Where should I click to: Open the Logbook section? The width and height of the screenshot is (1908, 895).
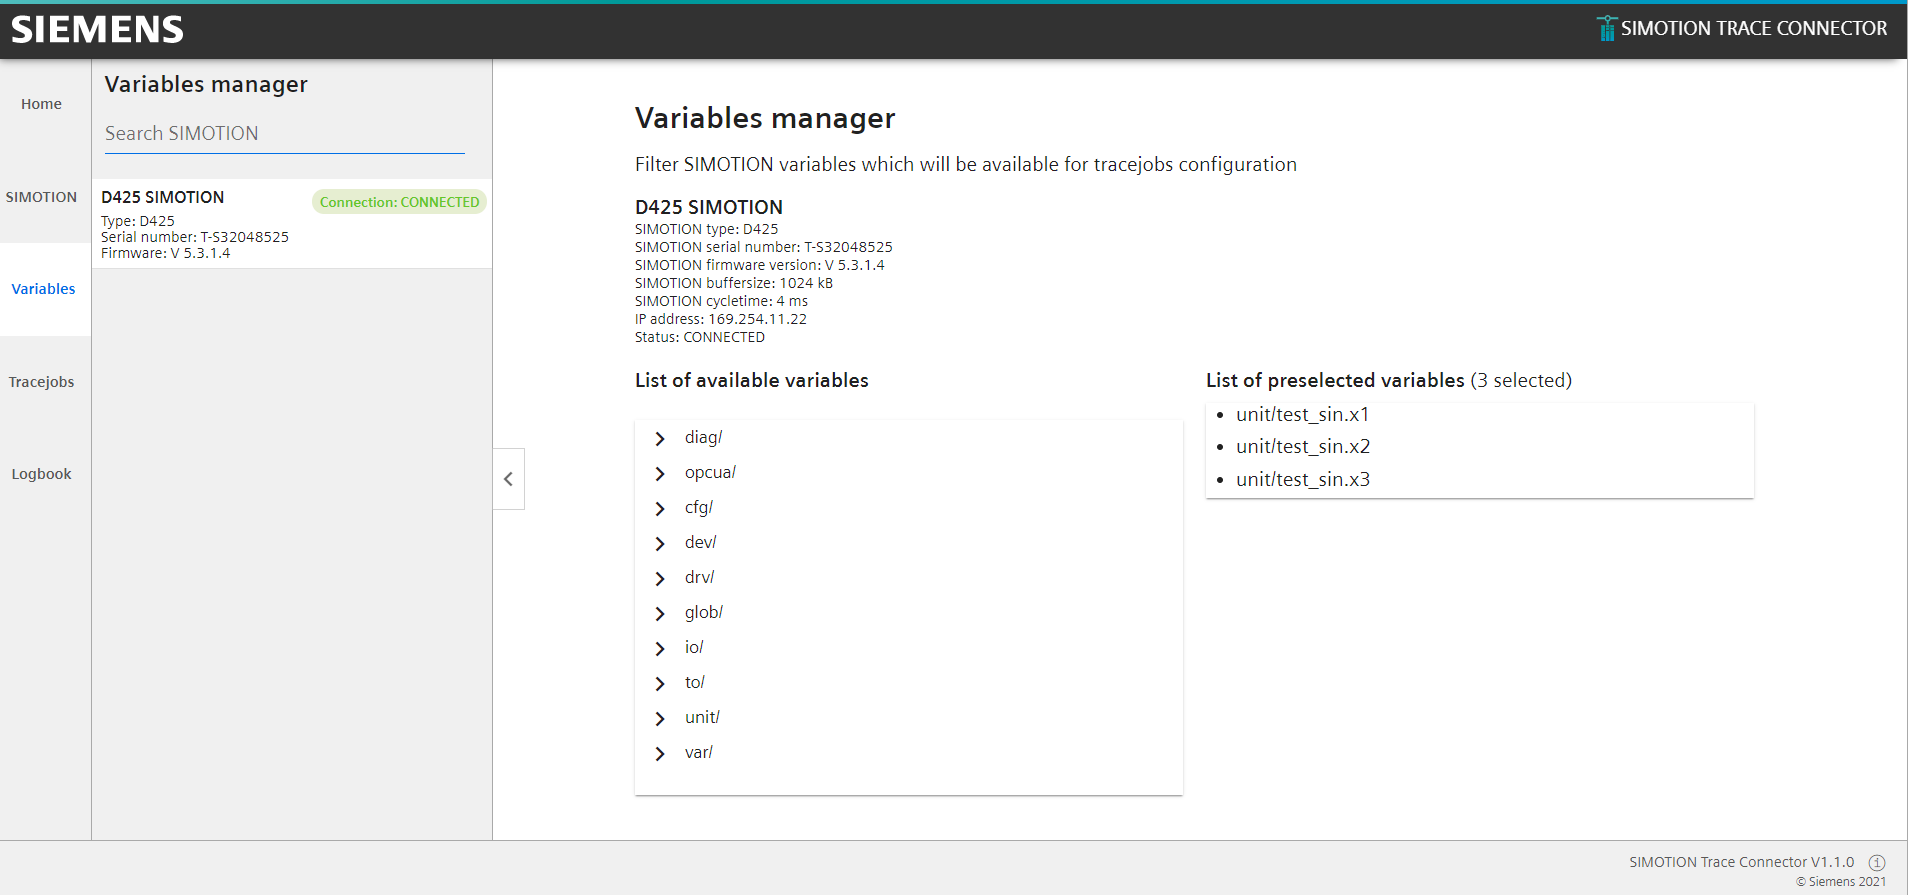tap(41, 474)
